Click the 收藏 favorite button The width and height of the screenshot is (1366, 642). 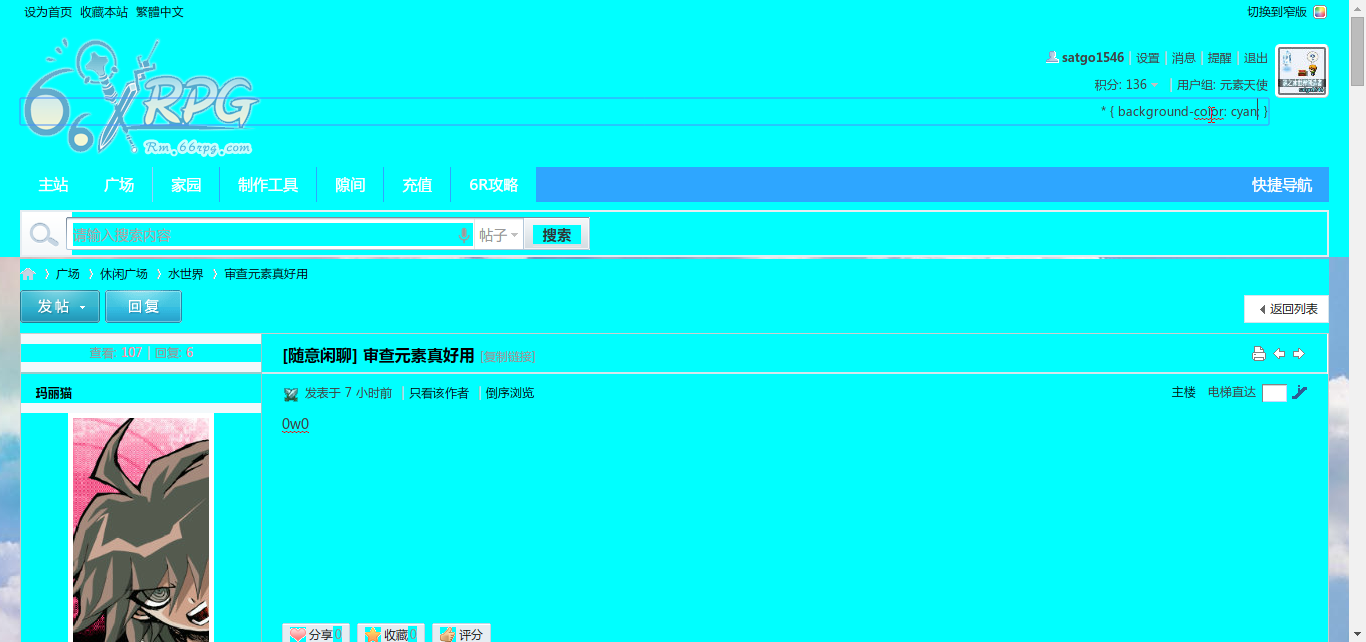391,634
